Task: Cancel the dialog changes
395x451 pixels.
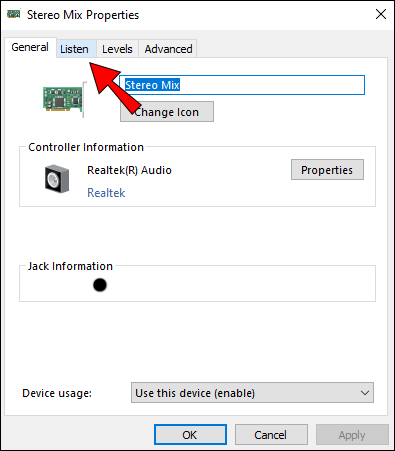Action: pos(271,435)
